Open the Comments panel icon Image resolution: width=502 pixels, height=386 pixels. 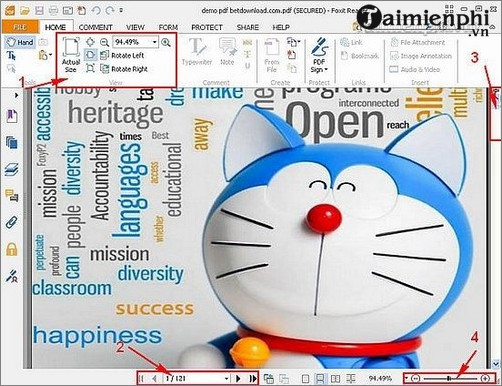click(x=12, y=196)
